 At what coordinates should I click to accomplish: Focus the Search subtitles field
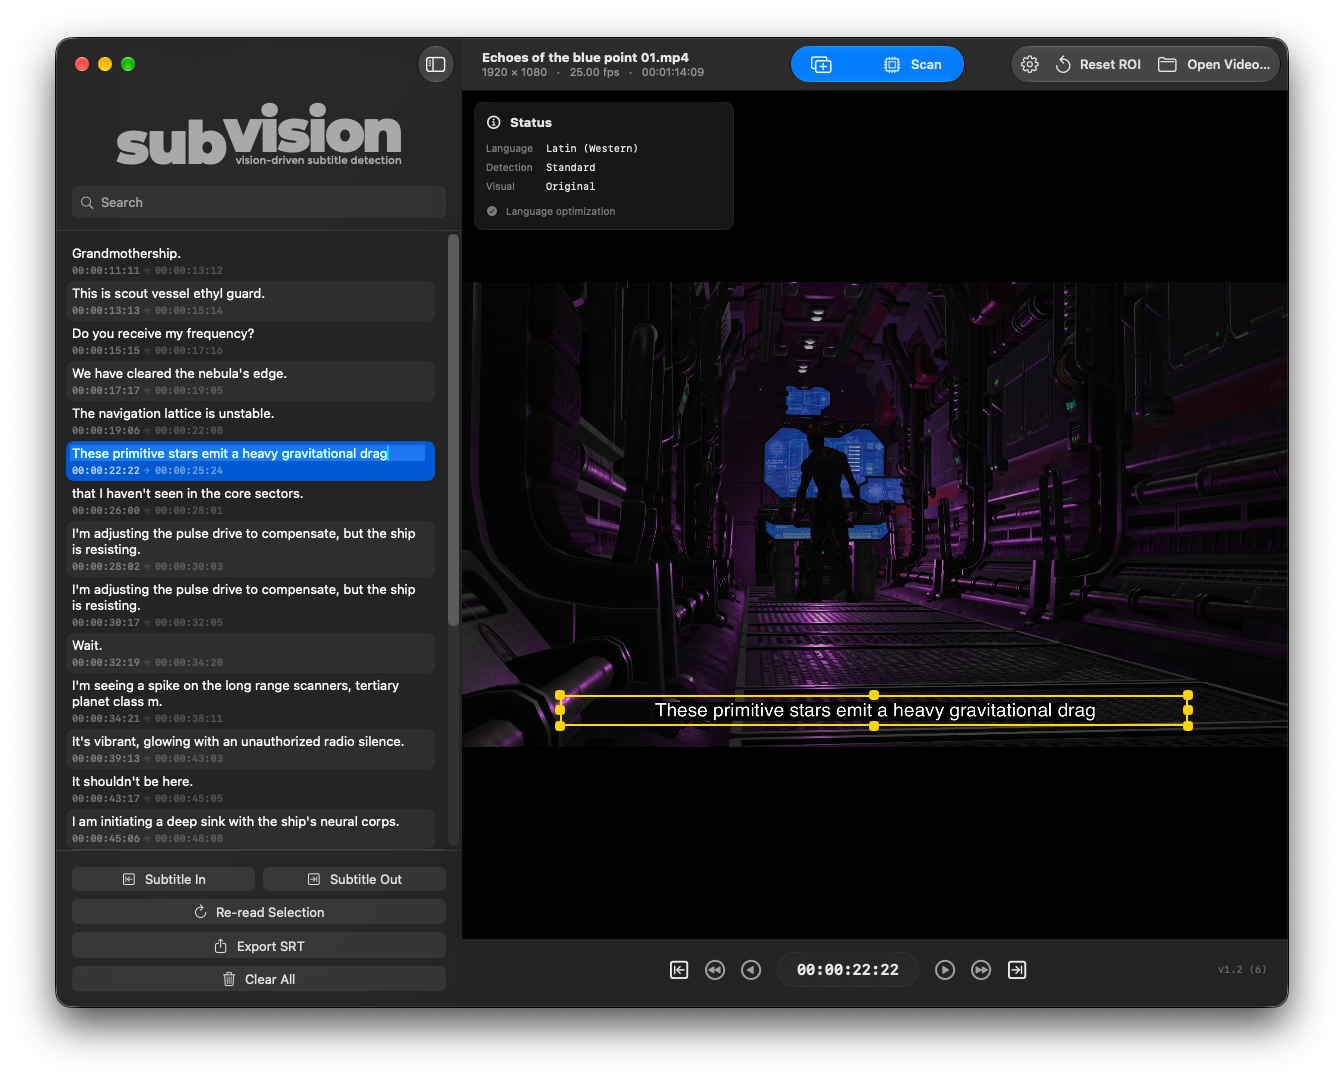coord(259,202)
